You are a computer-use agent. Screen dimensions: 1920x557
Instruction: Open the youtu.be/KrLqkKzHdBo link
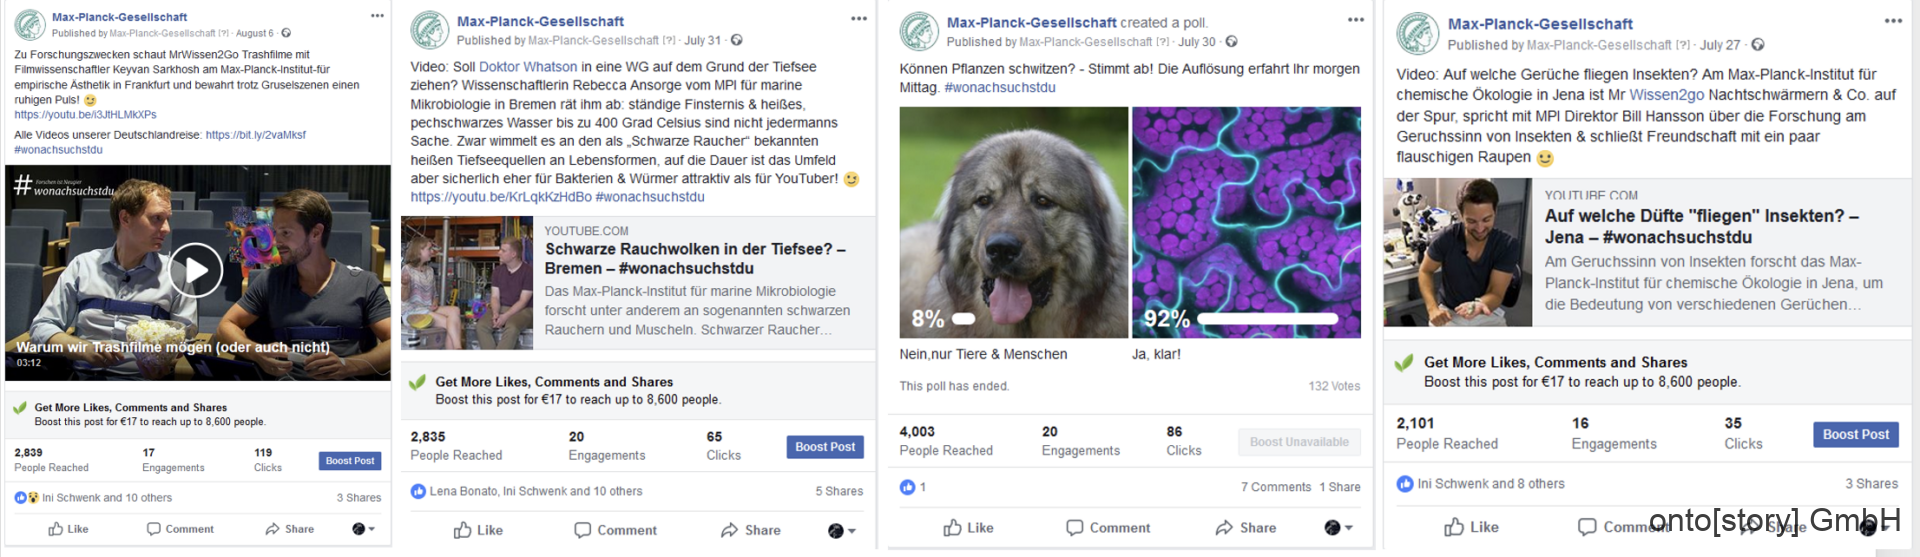tap(500, 197)
